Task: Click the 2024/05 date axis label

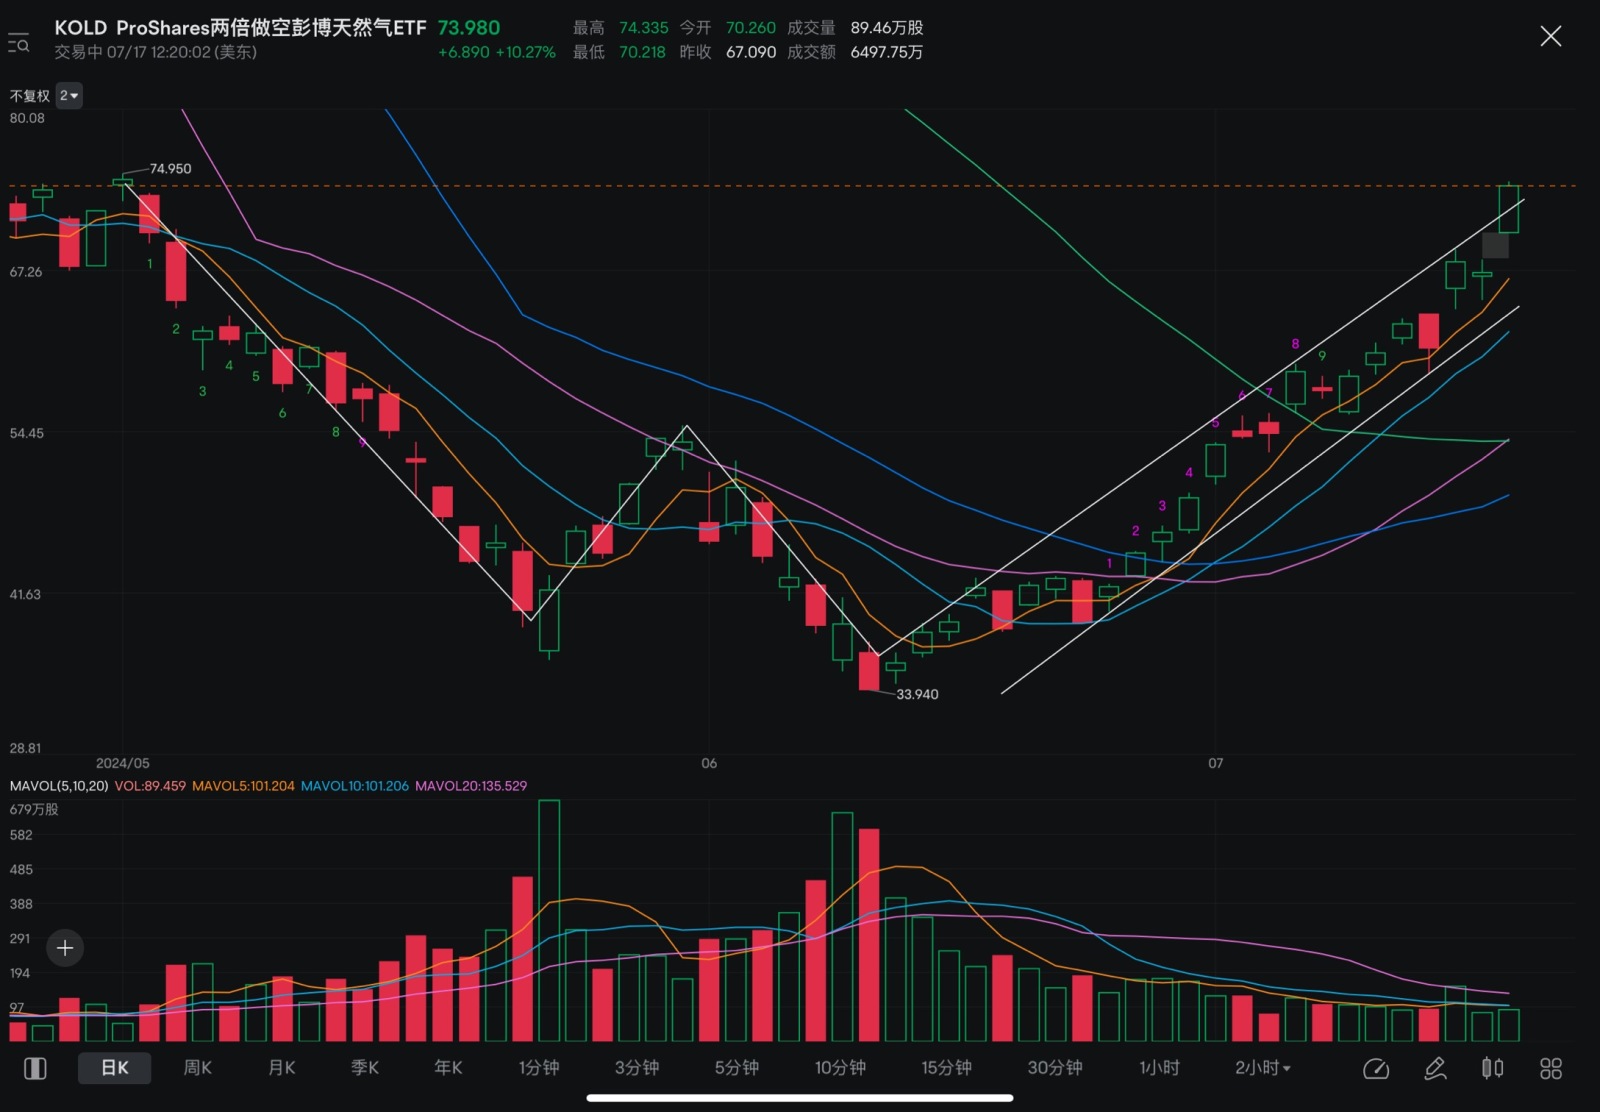Action: (x=122, y=763)
